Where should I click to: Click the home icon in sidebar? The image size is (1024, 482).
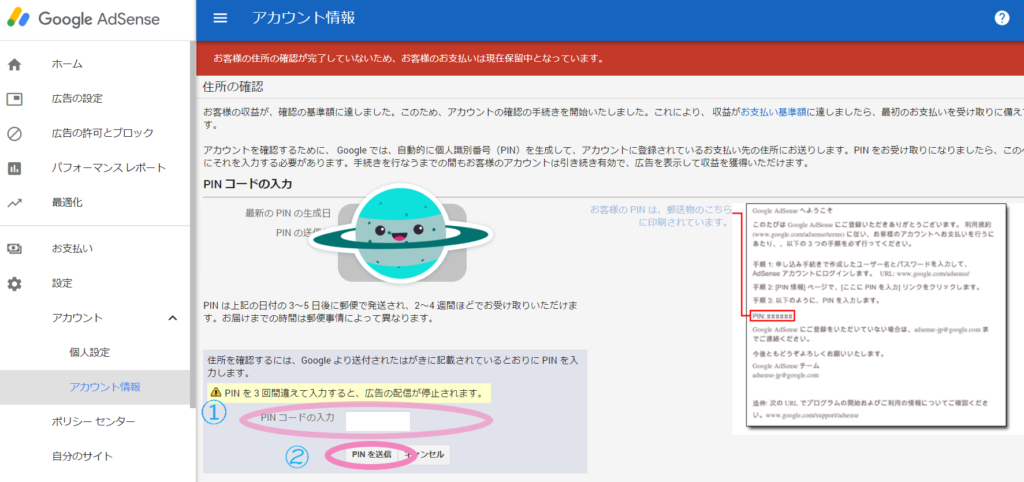pyautogui.click(x=14, y=65)
